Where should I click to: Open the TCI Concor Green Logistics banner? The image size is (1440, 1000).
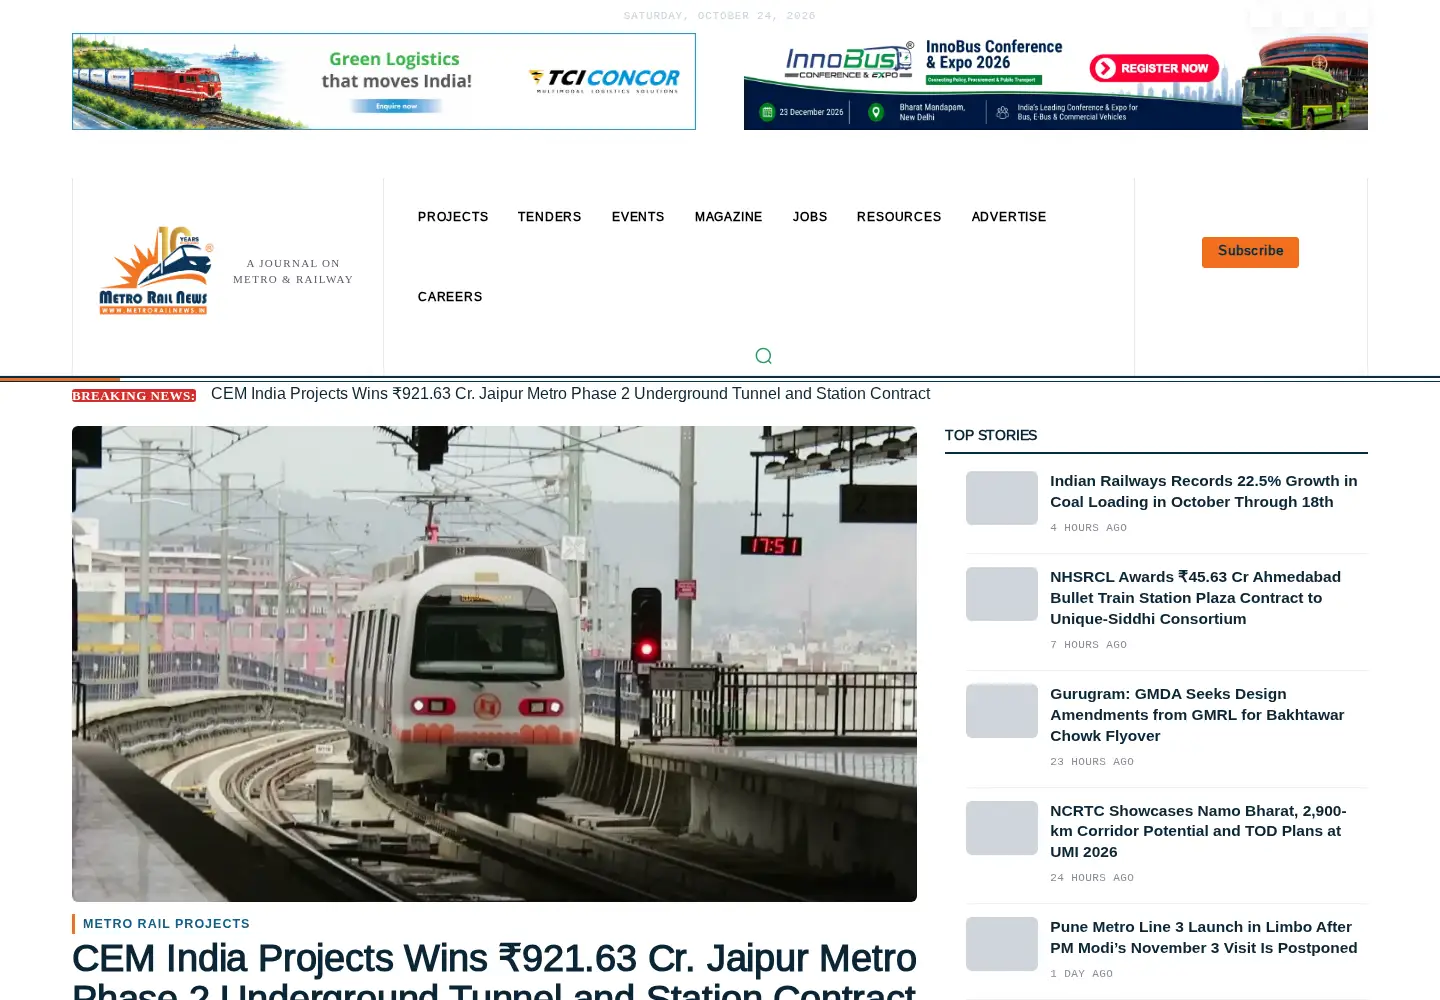[x=384, y=81]
